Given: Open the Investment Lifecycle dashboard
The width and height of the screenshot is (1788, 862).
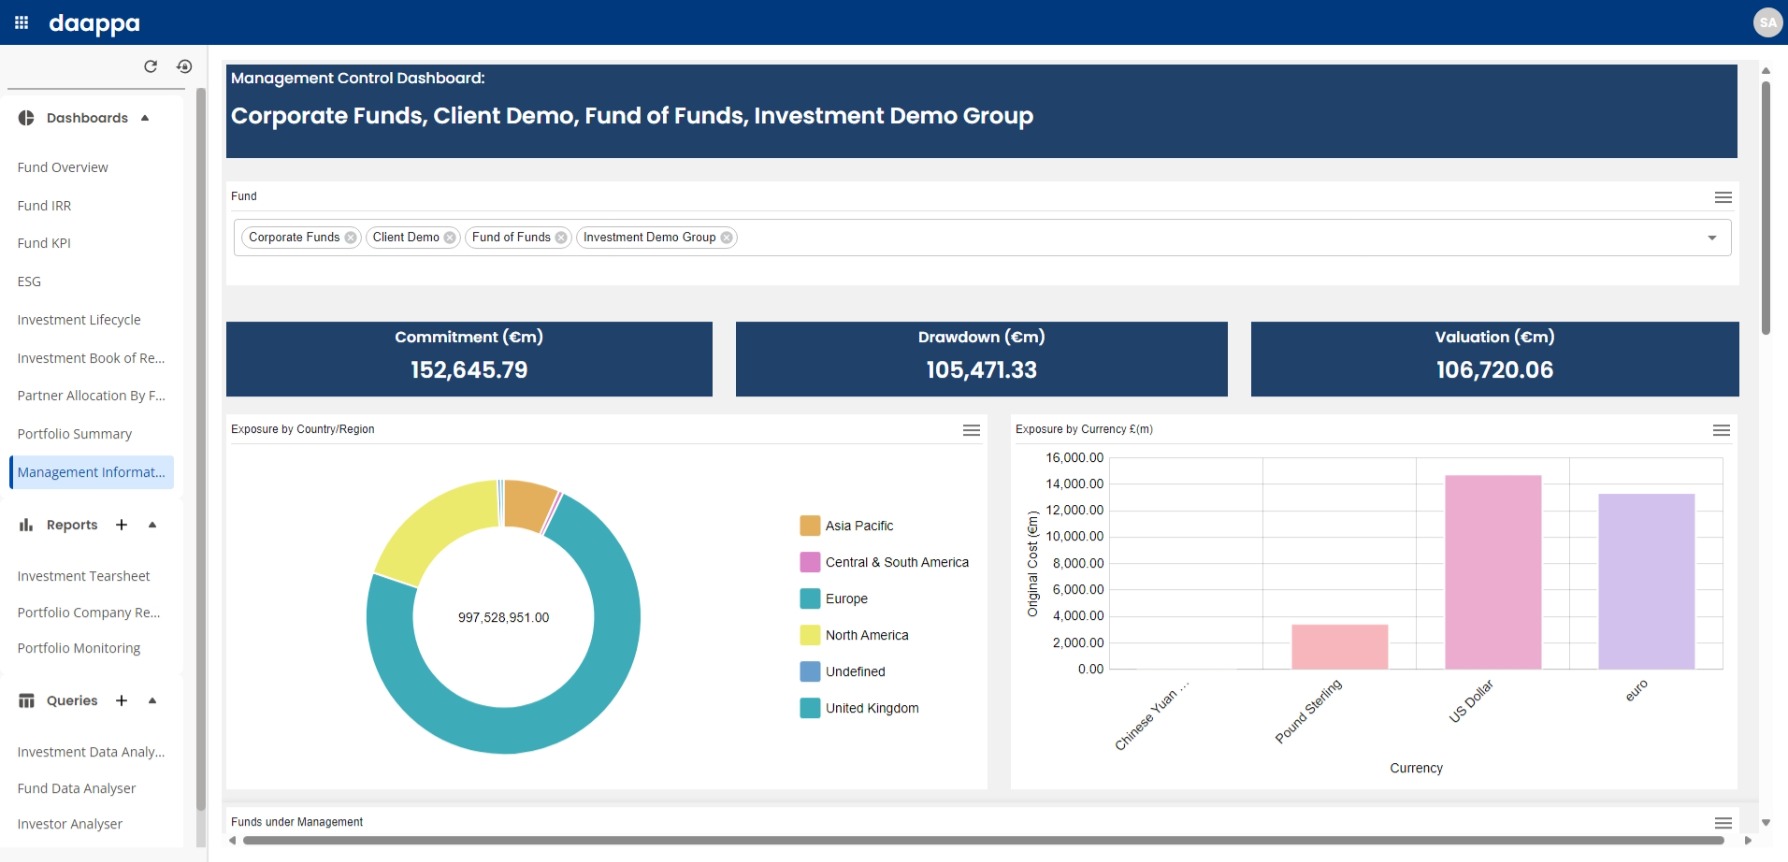Looking at the screenshot, I should (79, 320).
